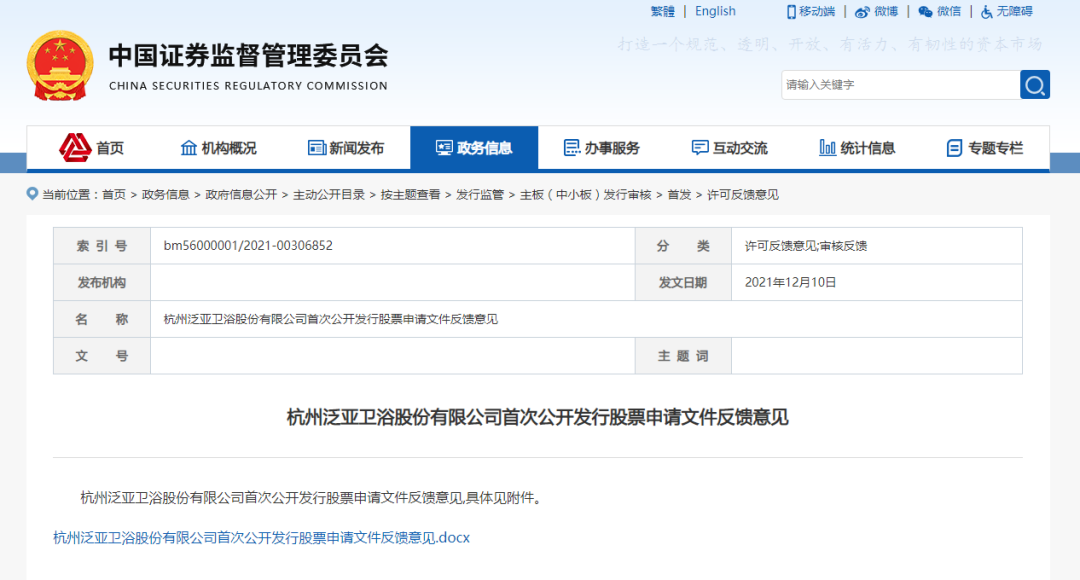This screenshot has width=1080, height=580.
Task: Go to 首发 in the breadcrumb
Action: (679, 195)
